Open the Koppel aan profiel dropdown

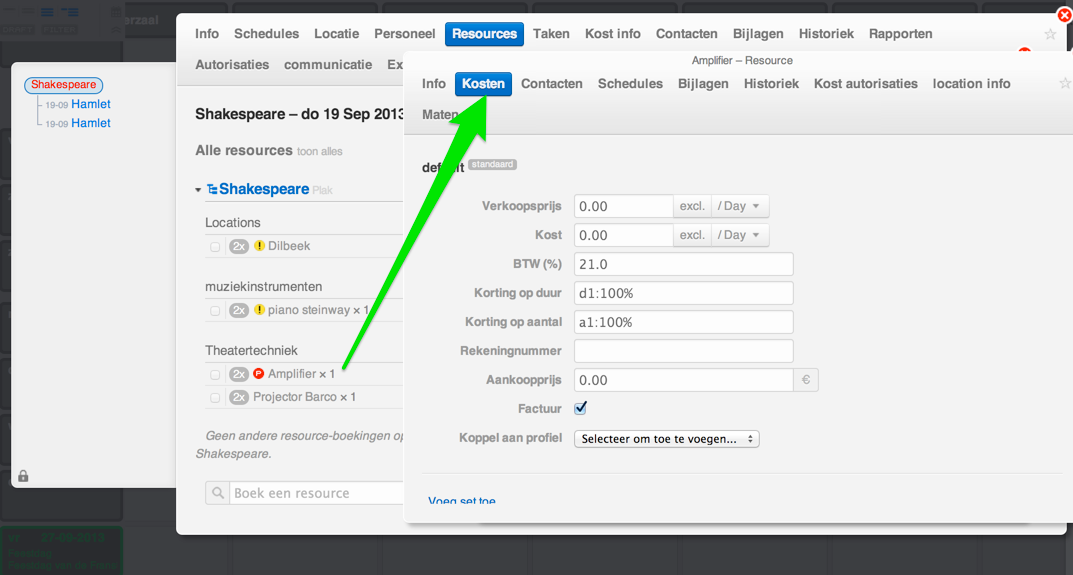click(x=666, y=438)
